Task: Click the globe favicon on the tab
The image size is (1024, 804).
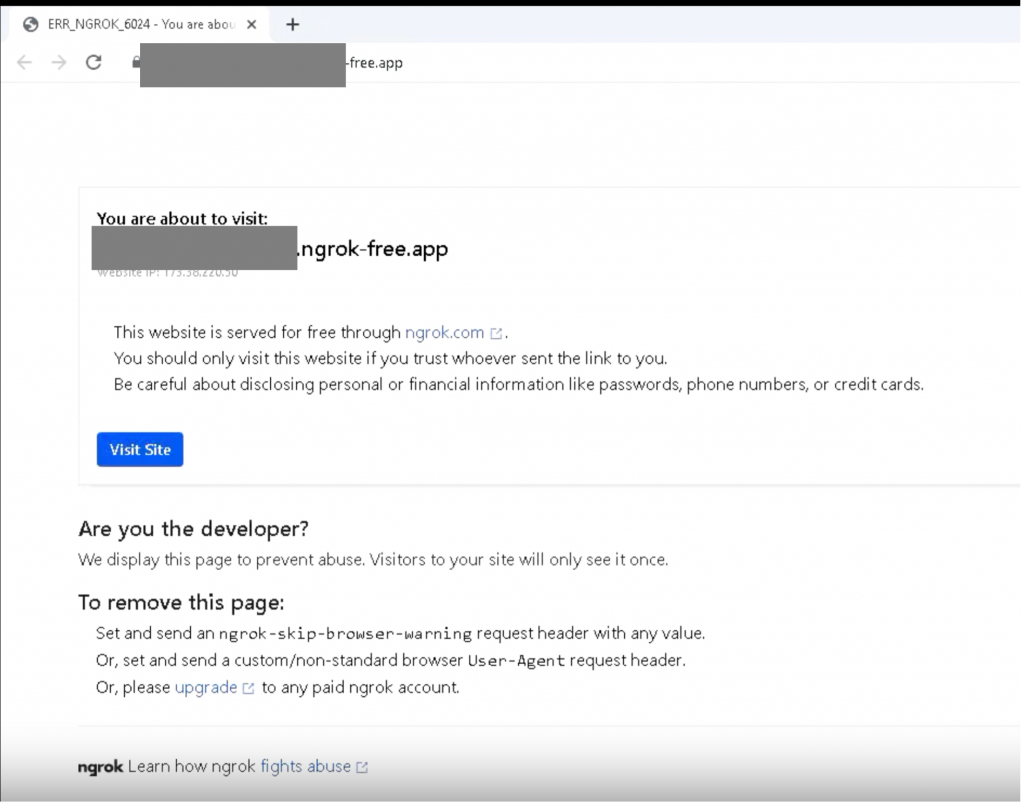Action: click(31, 24)
